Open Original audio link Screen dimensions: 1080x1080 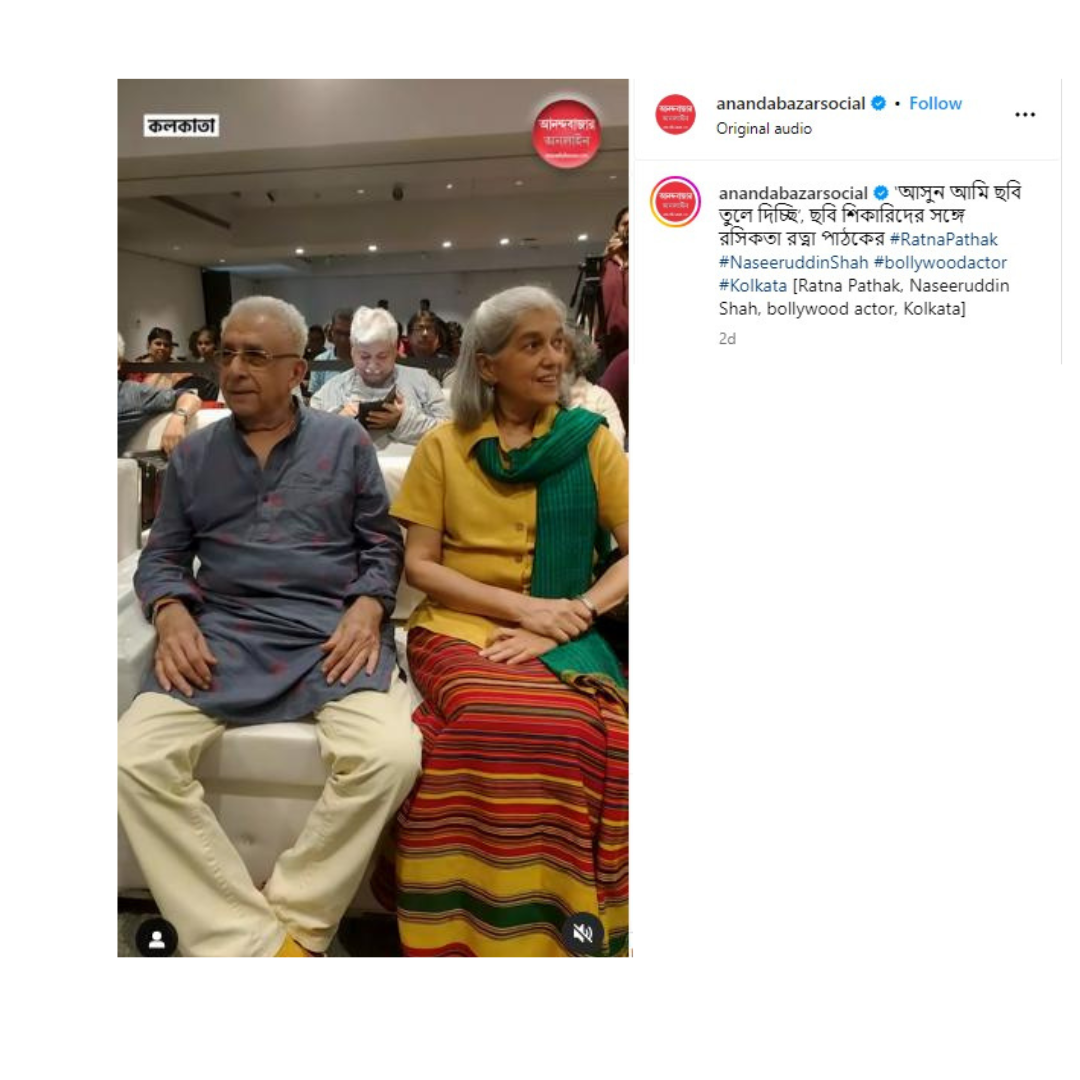click(x=763, y=129)
